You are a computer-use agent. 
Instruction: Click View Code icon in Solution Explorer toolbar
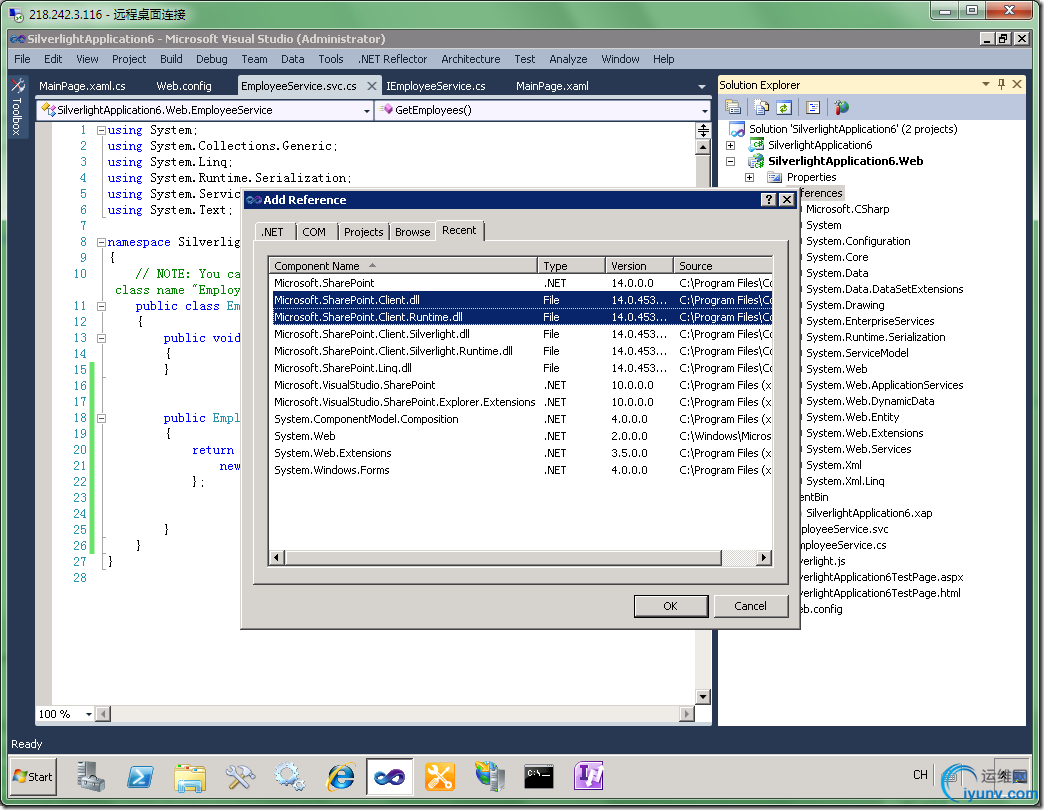click(813, 107)
